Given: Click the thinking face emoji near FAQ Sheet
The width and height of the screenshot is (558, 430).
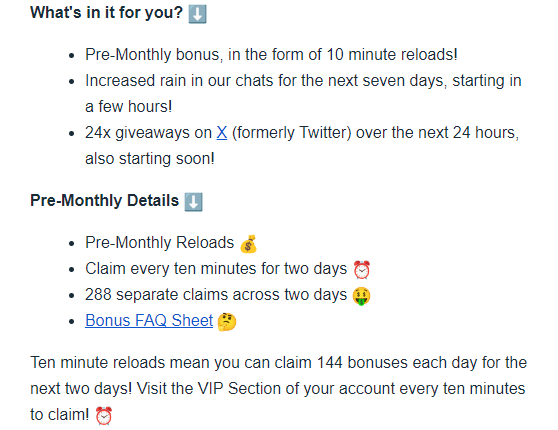Looking at the screenshot, I should tap(227, 322).
